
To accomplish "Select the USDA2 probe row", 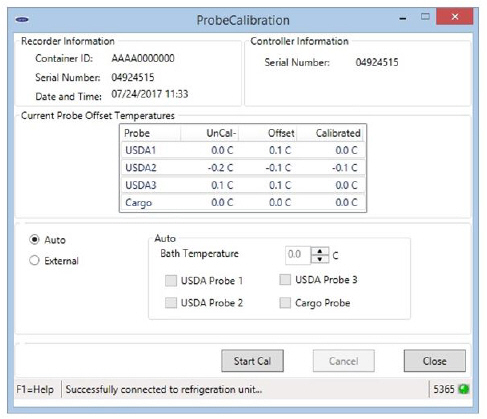I will click(x=243, y=167).
